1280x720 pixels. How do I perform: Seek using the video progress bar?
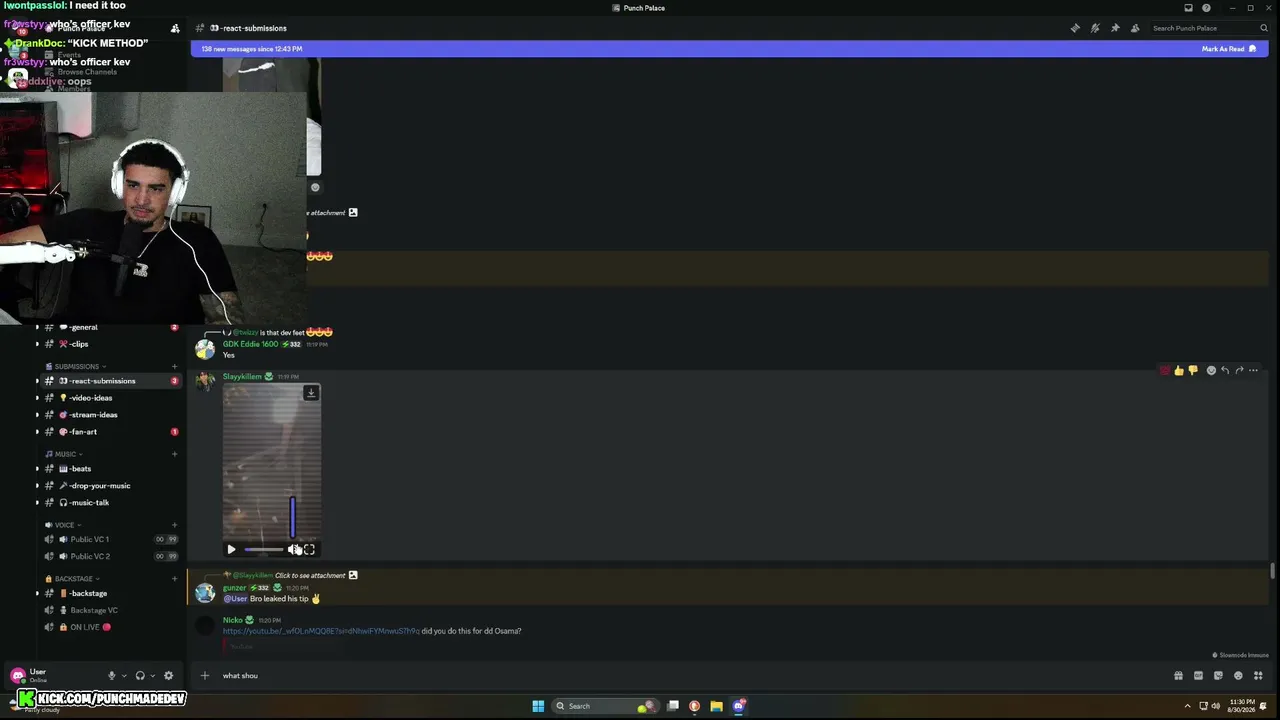click(263, 549)
